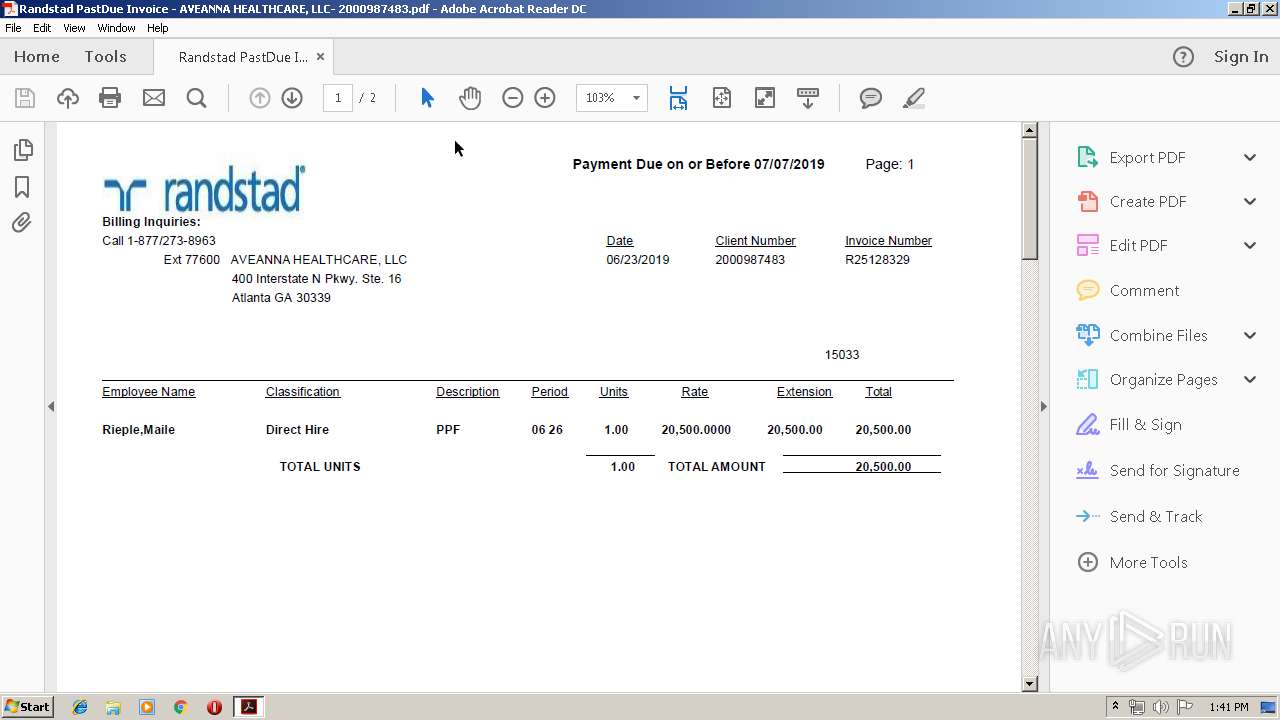Click the Save file icon
Viewport: 1280px width, 720px height.
[x=25, y=98]
